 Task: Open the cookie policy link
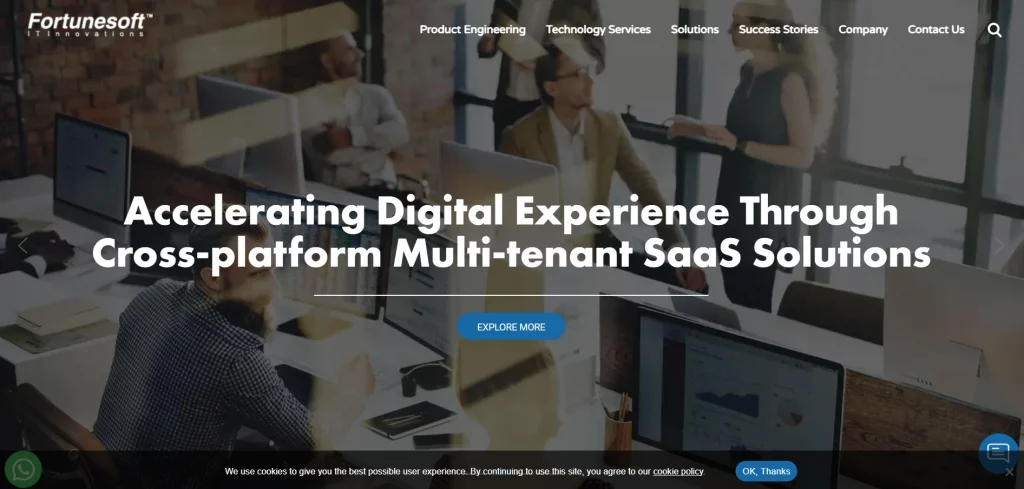[678, 471]
